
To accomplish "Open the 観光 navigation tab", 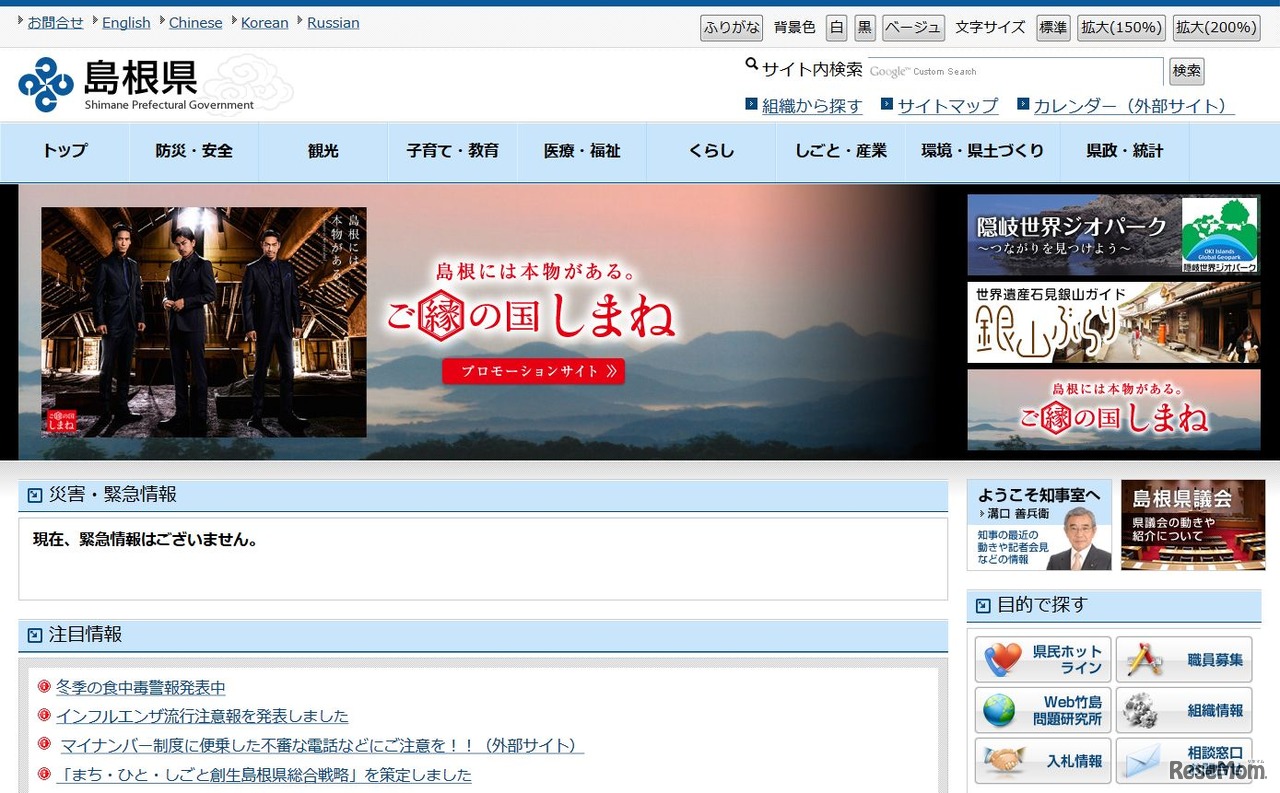I will click(x=323, y=151).
